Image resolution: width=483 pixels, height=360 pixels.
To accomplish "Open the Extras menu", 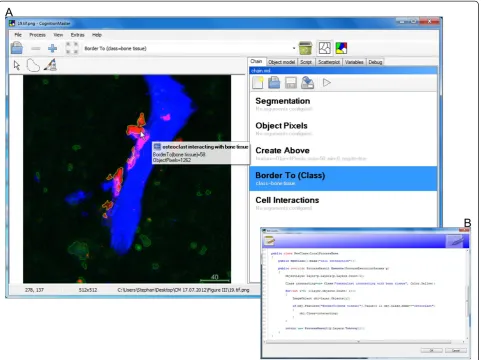I will [x=77, y=35].
